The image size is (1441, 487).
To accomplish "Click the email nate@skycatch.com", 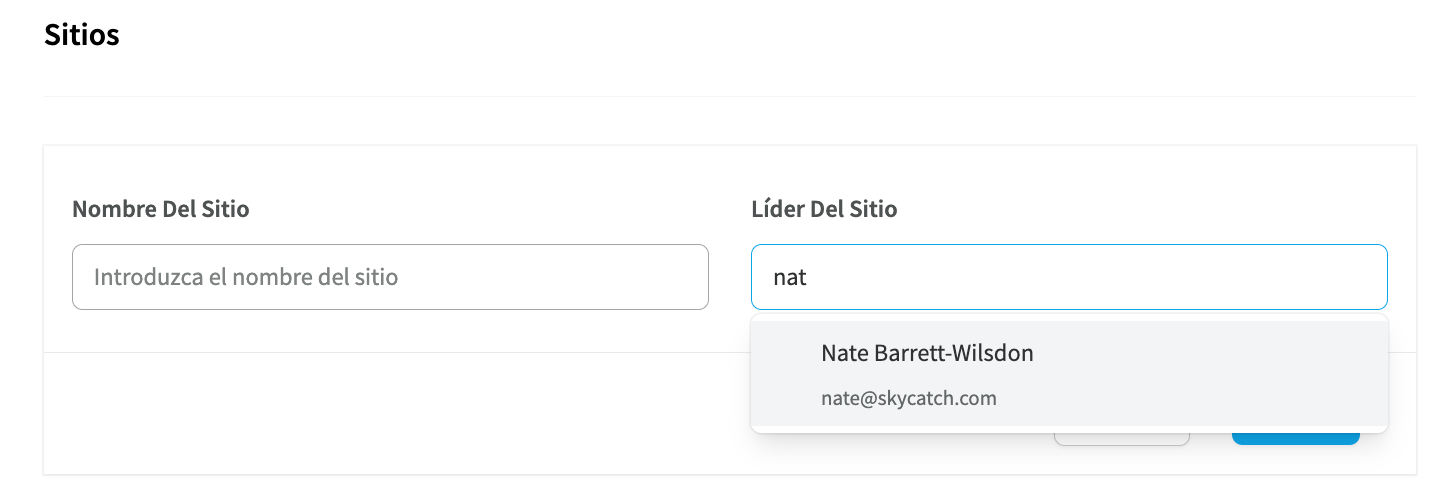I will pos(909,398).
